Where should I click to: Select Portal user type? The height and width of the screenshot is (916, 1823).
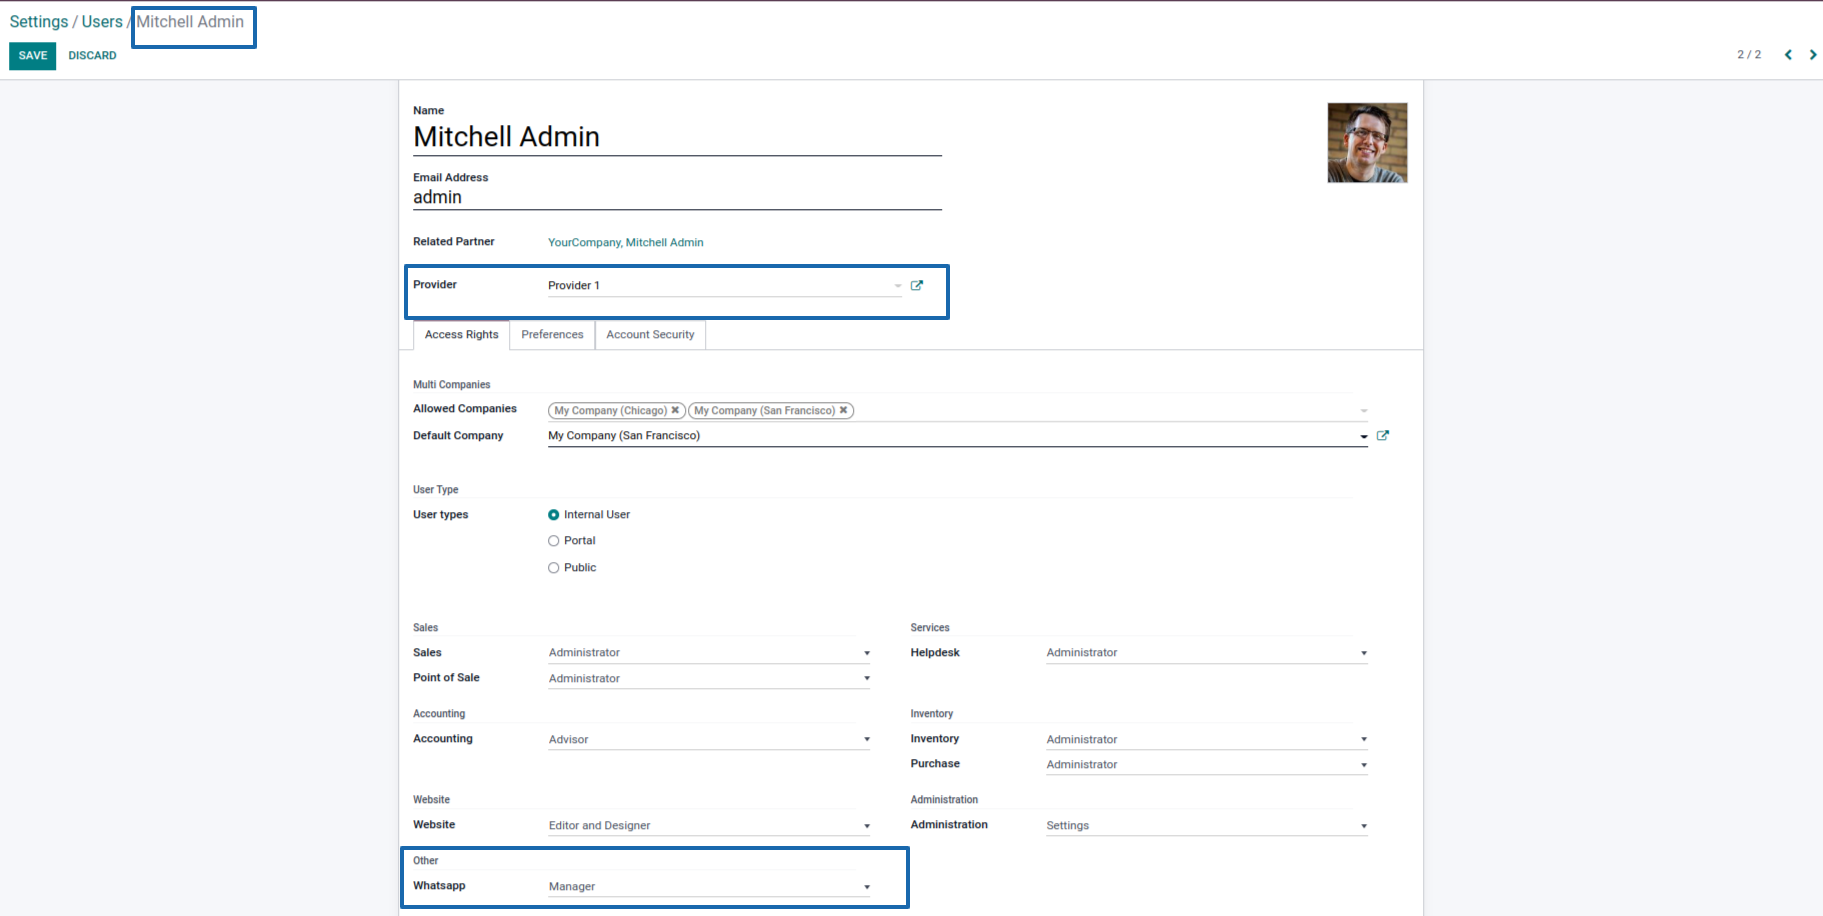click(x=554, y=541)
